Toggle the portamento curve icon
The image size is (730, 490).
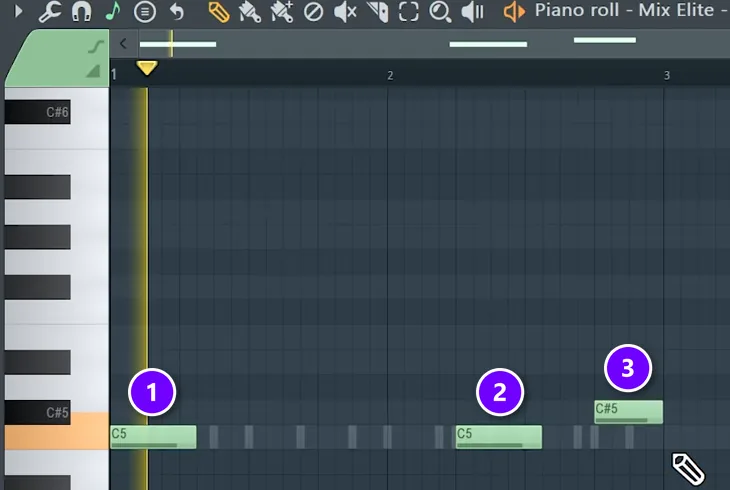(x=96, y=47)
